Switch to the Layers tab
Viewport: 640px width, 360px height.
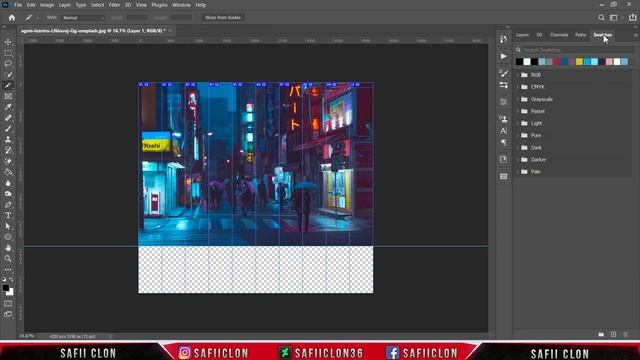pos(522,35)
